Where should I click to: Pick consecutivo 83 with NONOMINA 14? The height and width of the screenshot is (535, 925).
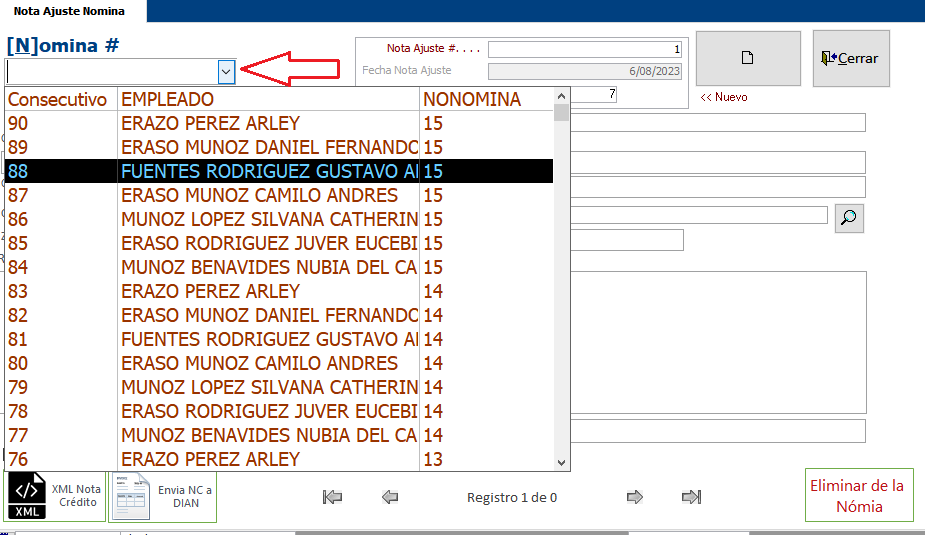point(210,291)
